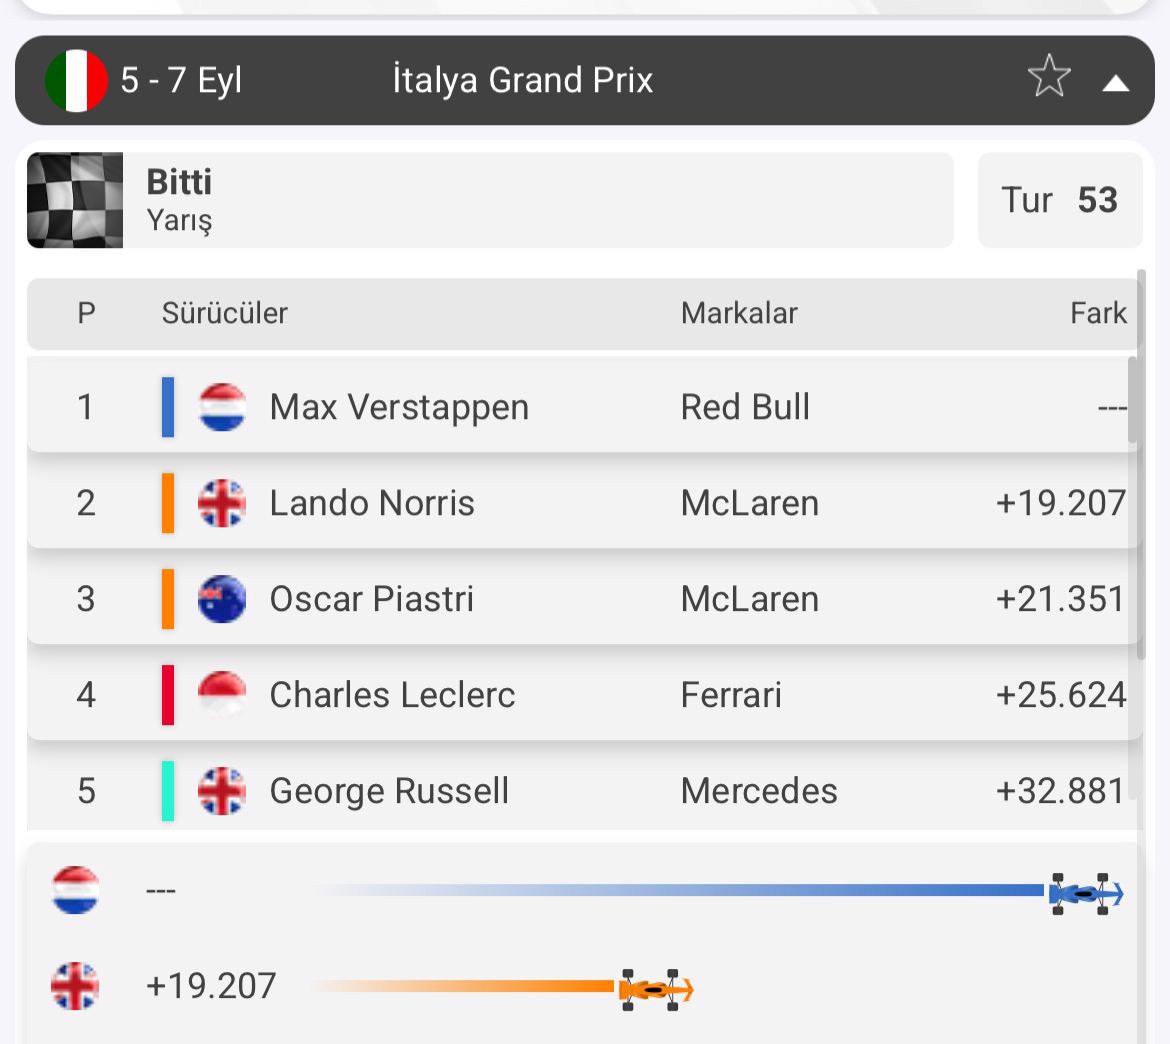Image resolution: width=1170 pixels, height=1044 pixels.
Task: Click Ferrari red team color bar
Action: (168, 695)
